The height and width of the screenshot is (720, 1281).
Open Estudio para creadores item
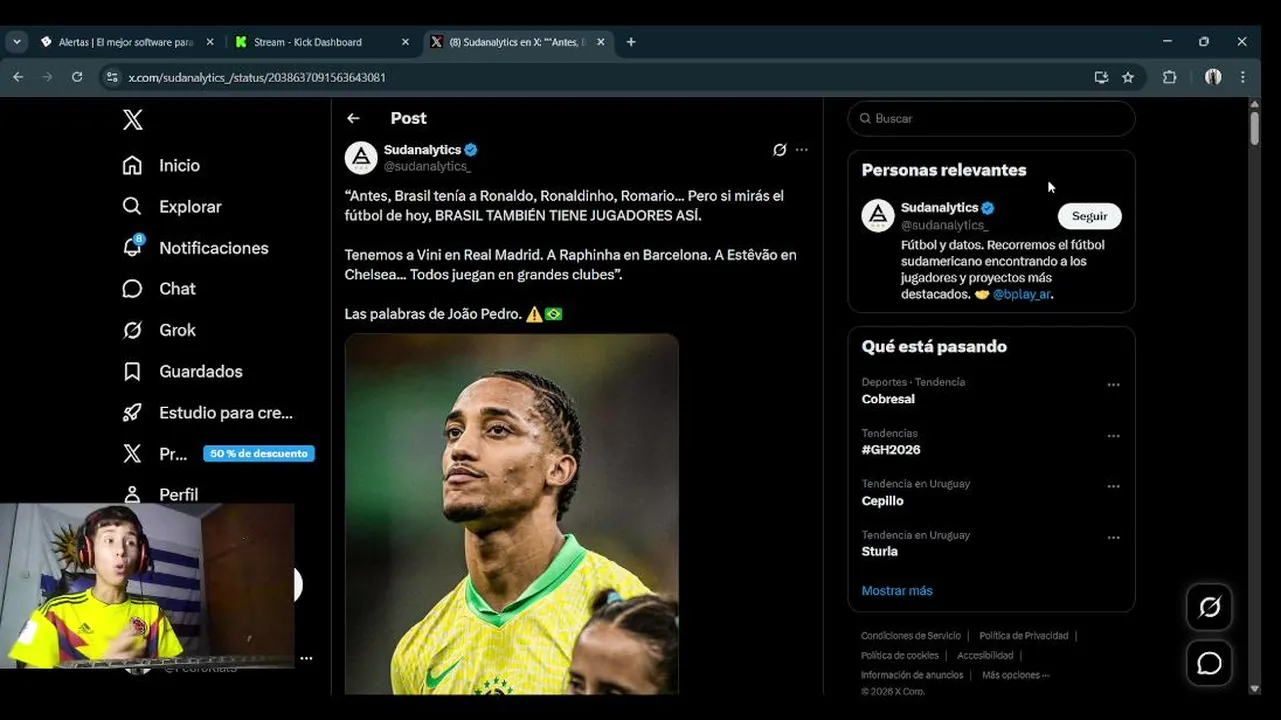pyautogui.click(x=207, y=412)
